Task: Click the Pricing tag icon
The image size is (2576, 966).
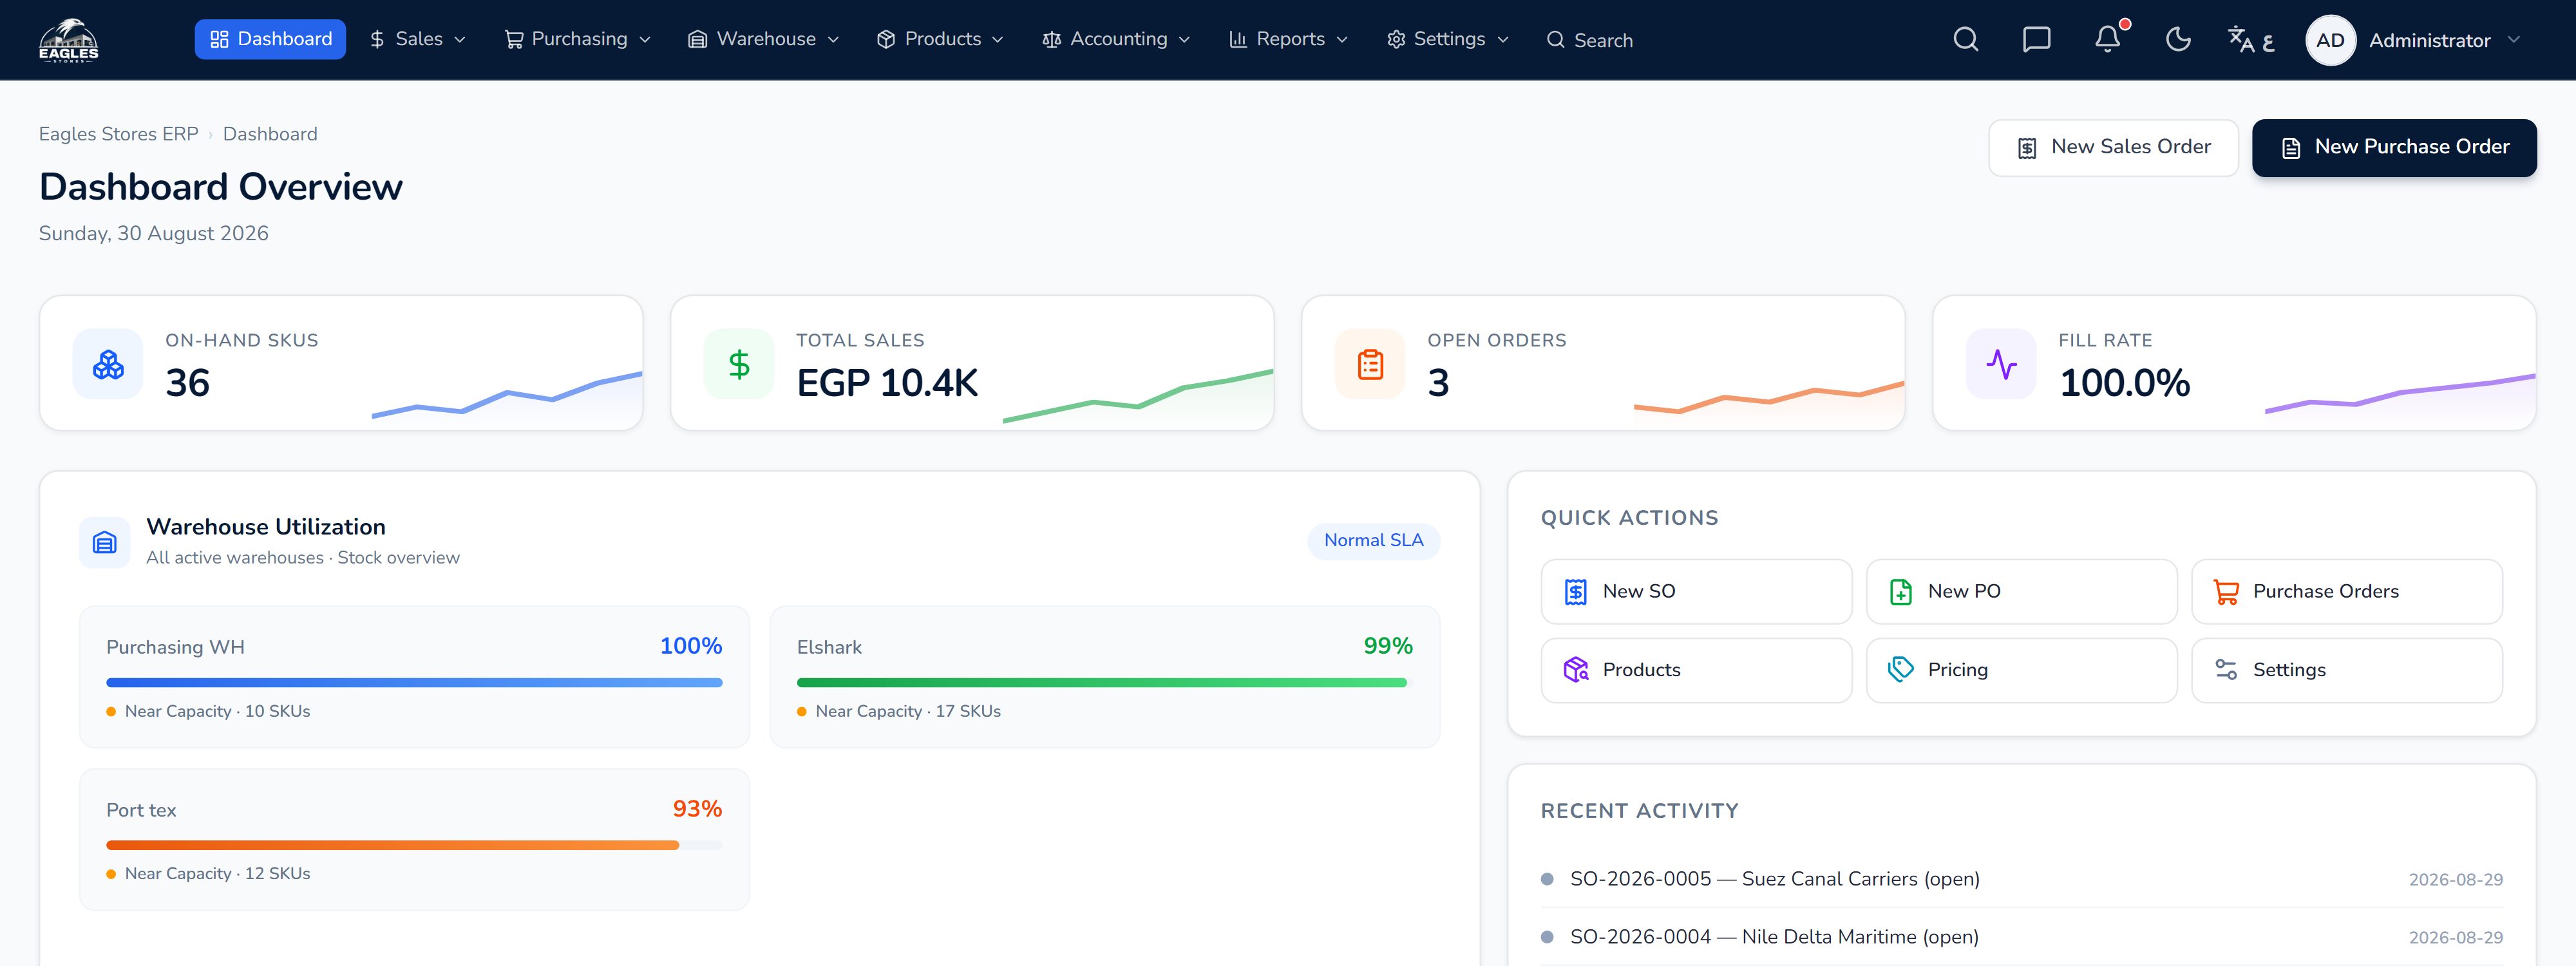Action: (x=1901, y=670)
